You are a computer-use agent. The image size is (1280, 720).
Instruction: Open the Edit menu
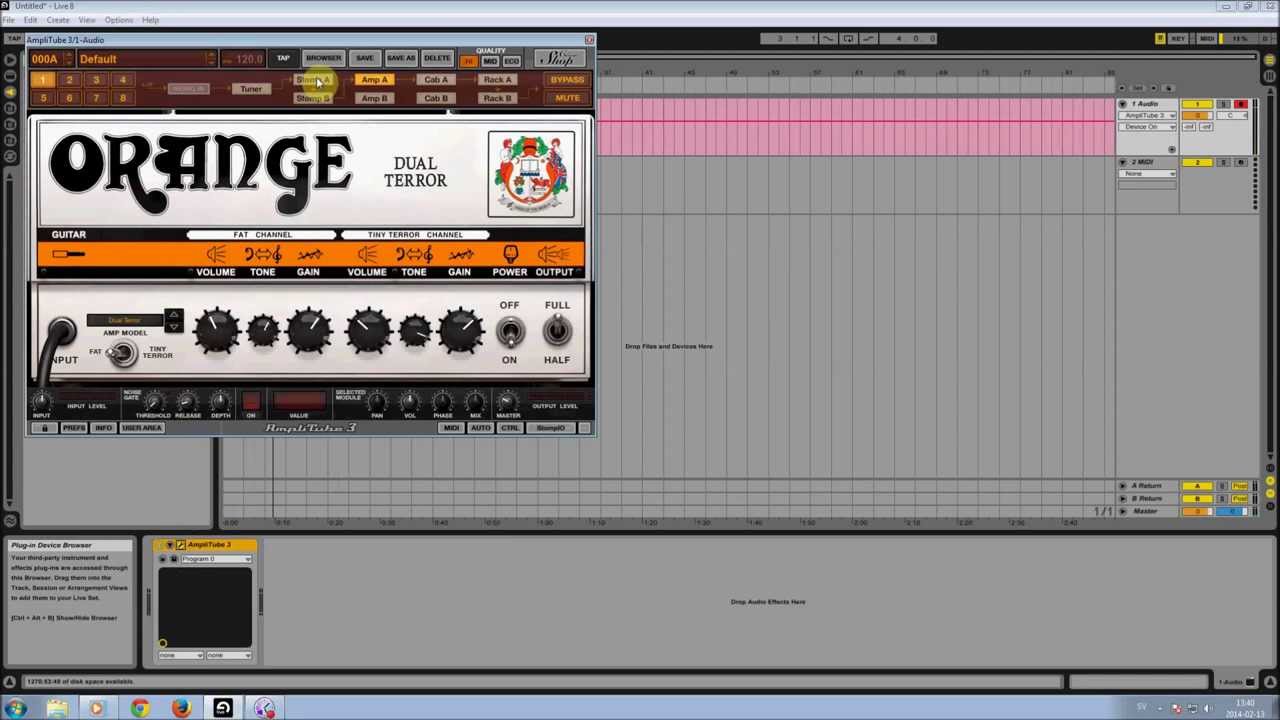30,20
